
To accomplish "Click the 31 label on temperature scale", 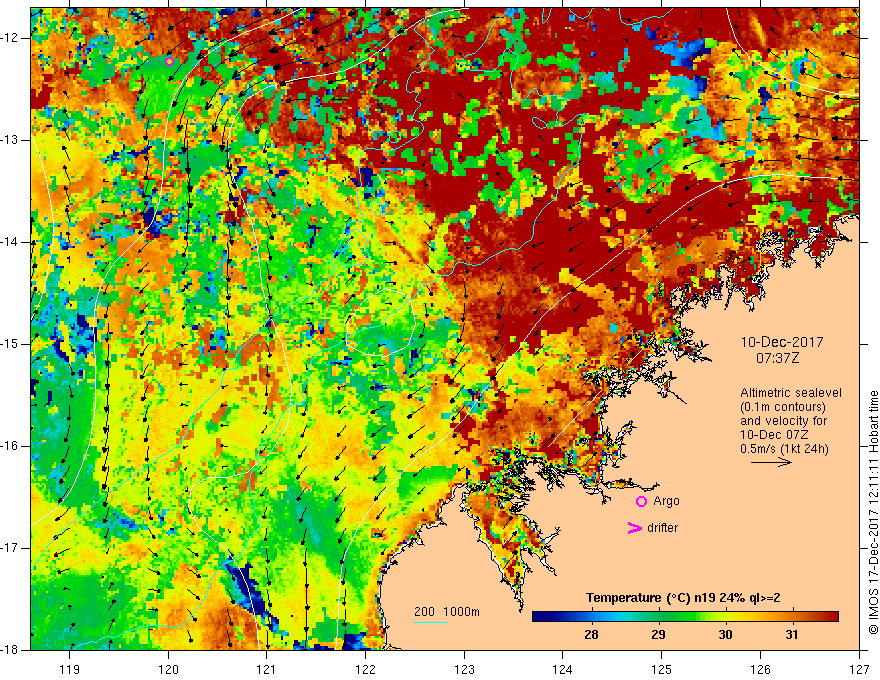I will (x=791, y=635).
